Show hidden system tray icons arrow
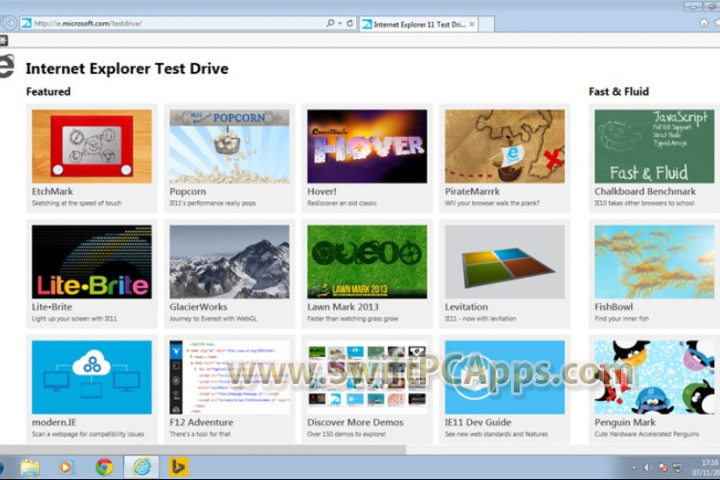 point(634,468)
